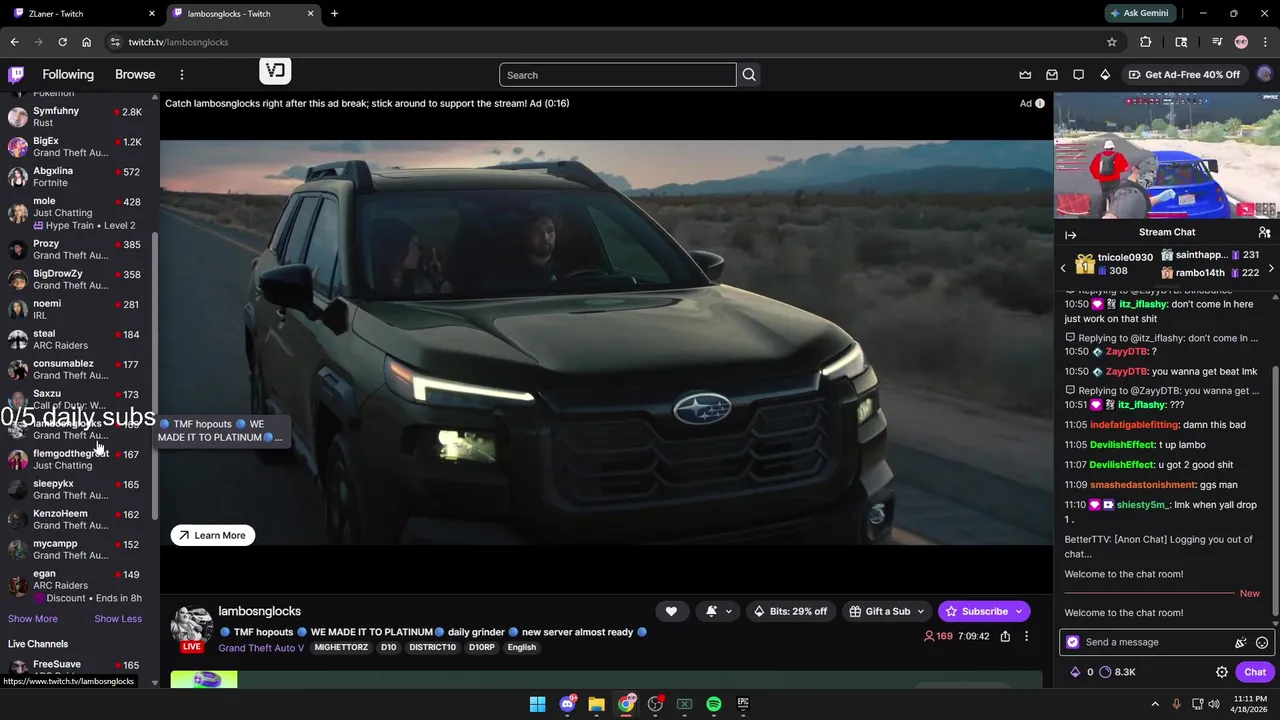Open Chrome extensions puzzle icon
The width and height of the screenshot is (1280, 720).
pos(1145,42)
